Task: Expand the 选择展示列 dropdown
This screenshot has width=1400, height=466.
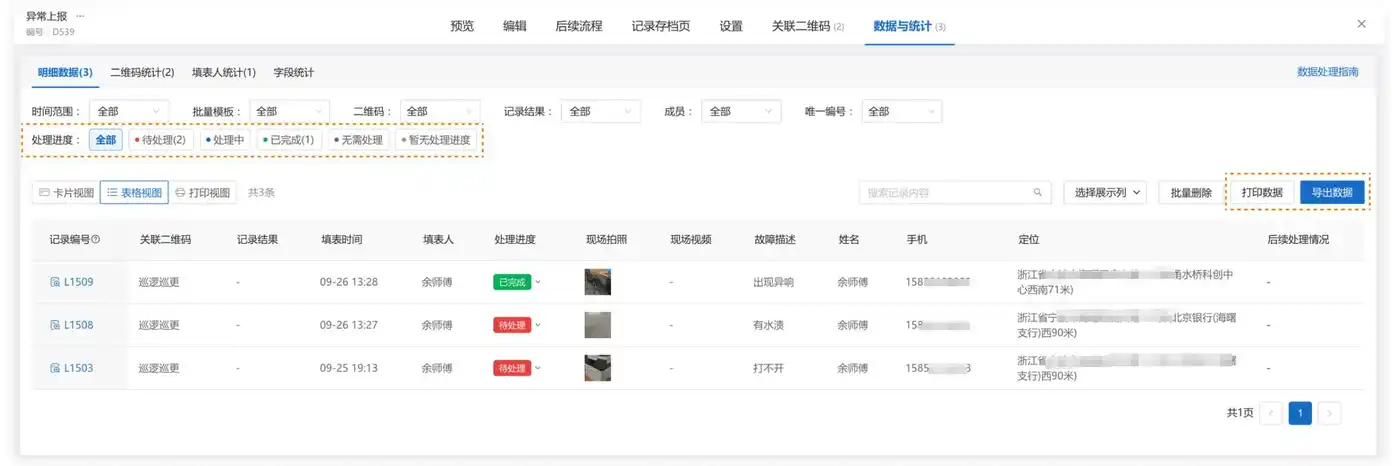Action: pyautogui.click(x=1104, y=192)
